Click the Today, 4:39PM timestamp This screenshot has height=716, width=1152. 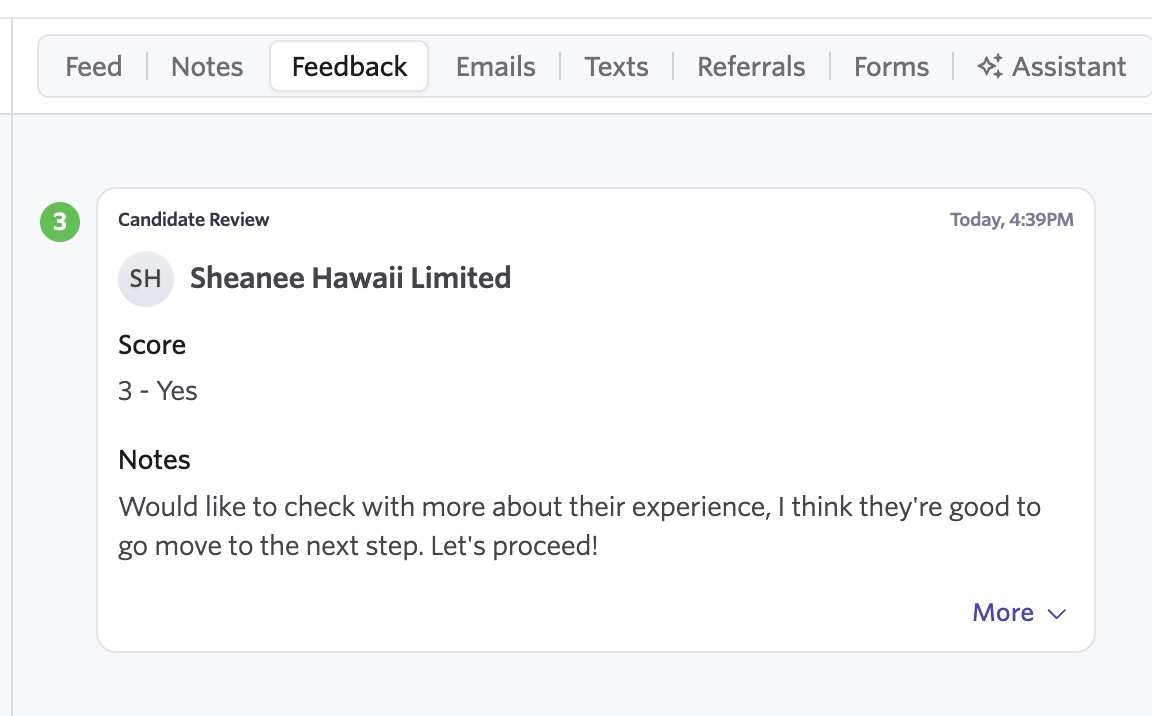[x=1011, y=220]
